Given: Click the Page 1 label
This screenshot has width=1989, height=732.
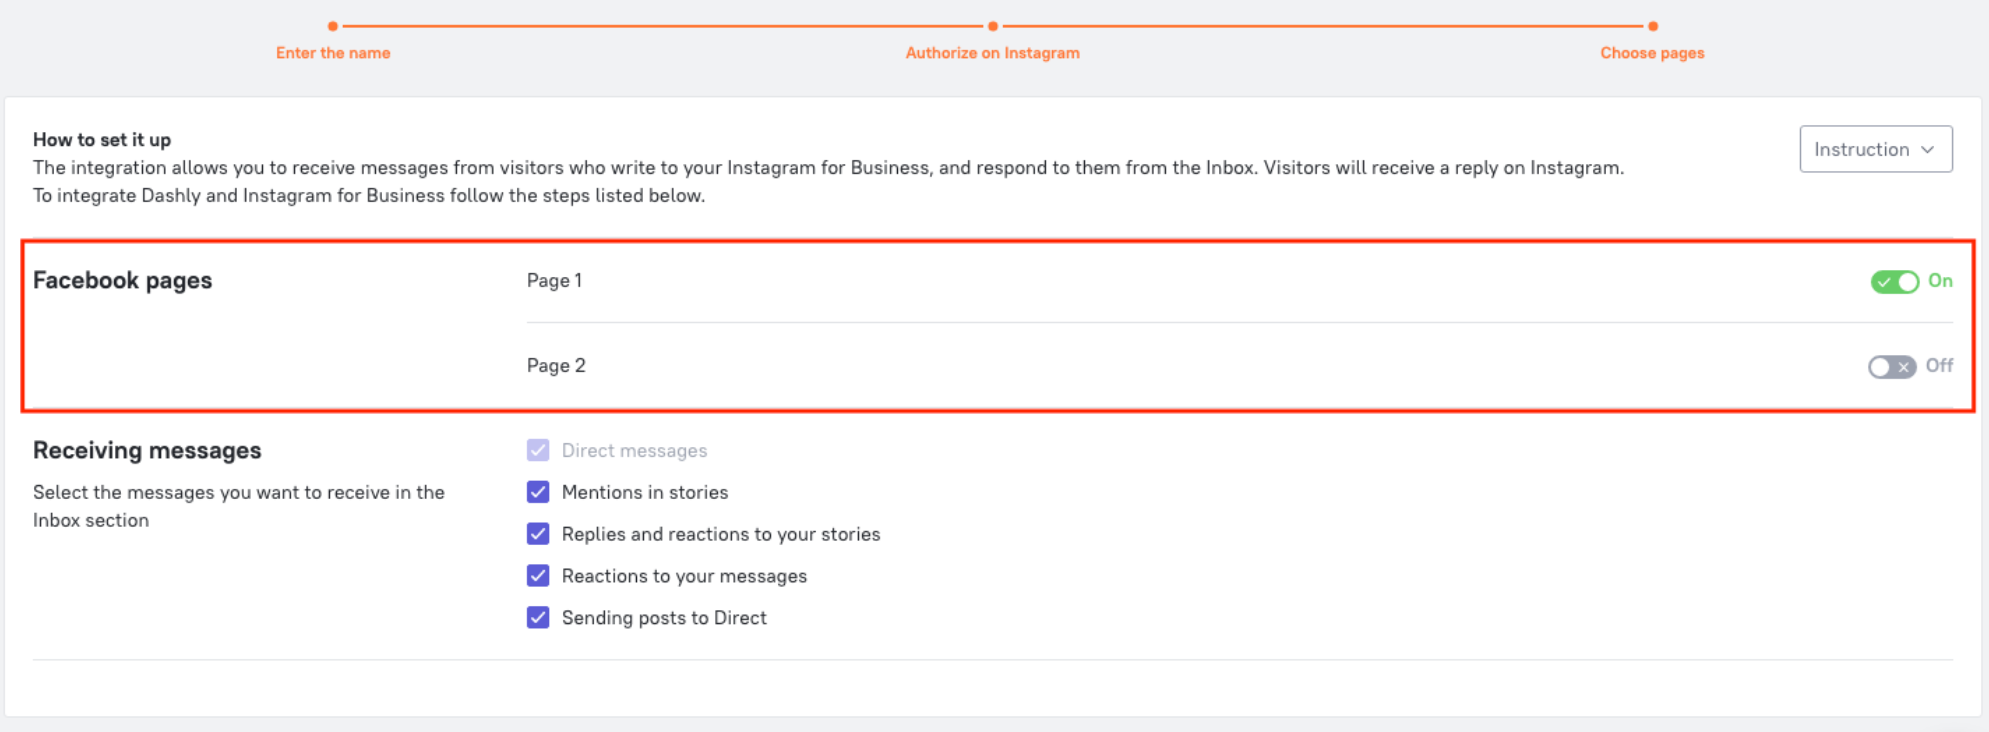Looking at the screenshot, I should 554,281.
